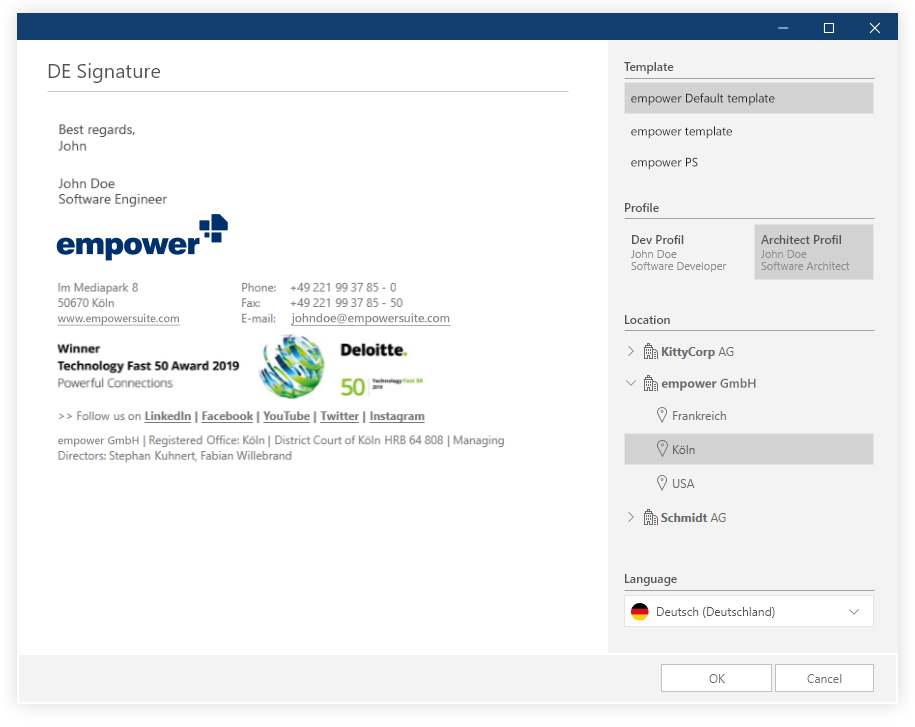Click the empower logo in signature
Screen dimensions: 915x727
tap(142, 238)
